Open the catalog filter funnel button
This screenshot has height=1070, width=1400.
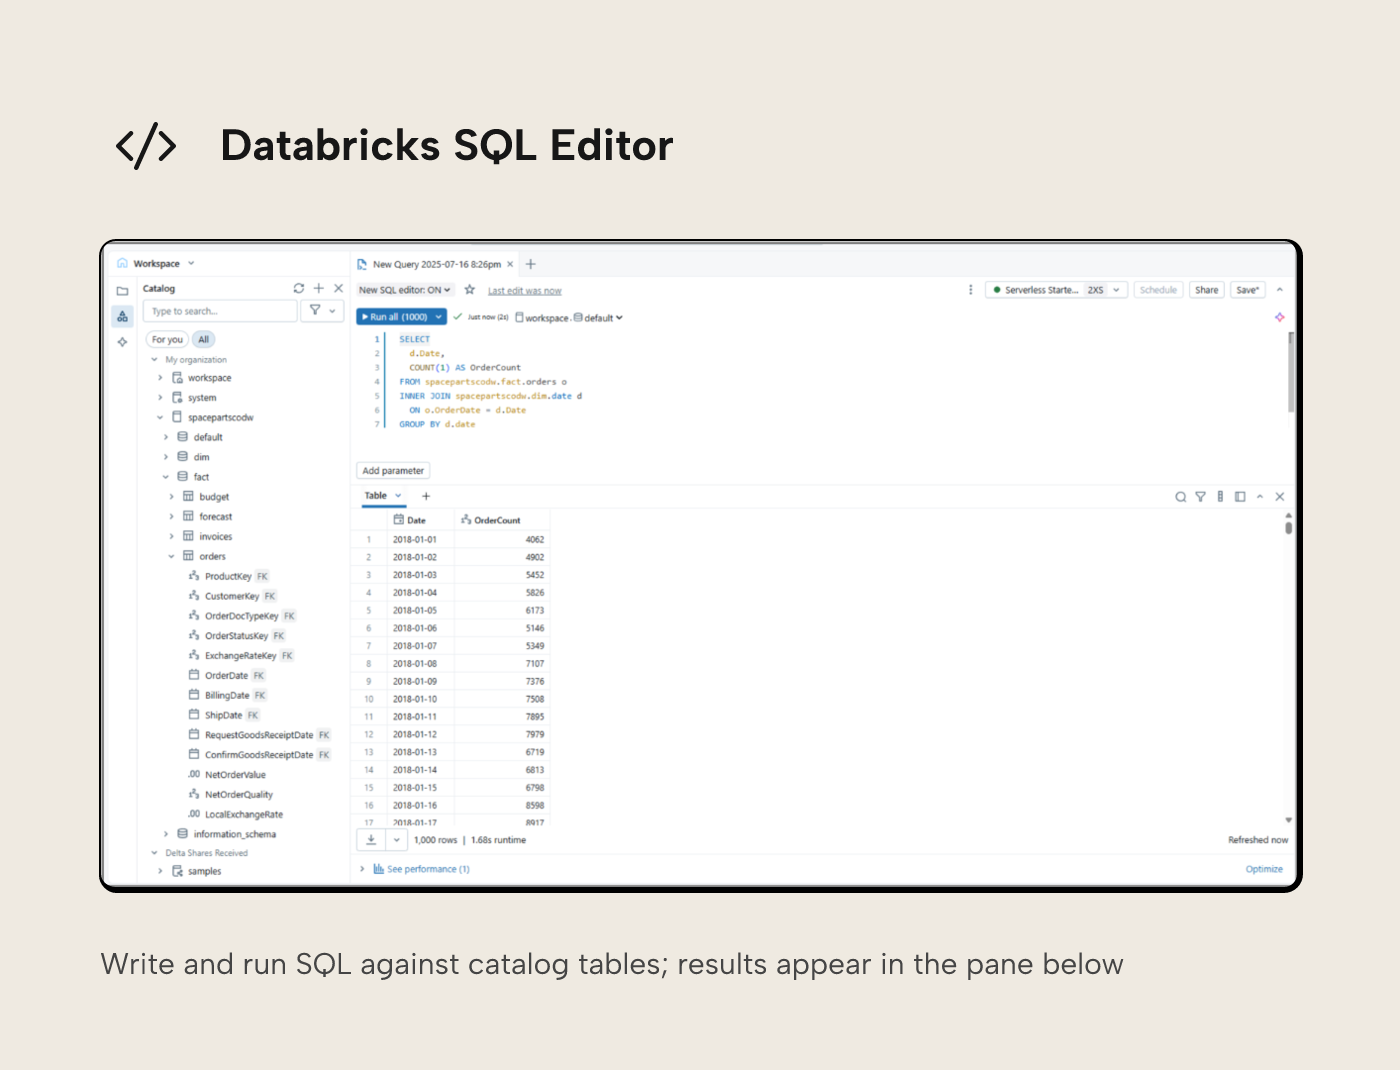[322, 311]
